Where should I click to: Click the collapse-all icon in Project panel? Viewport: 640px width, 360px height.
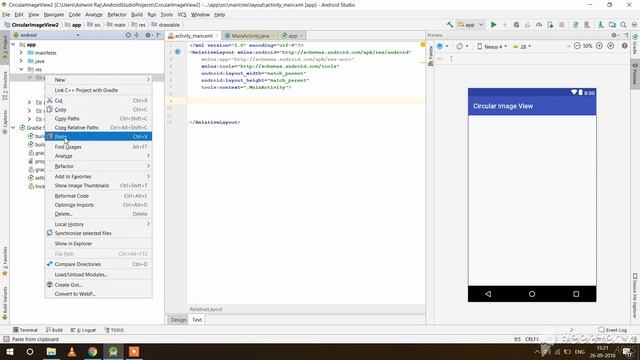(137, 35)
